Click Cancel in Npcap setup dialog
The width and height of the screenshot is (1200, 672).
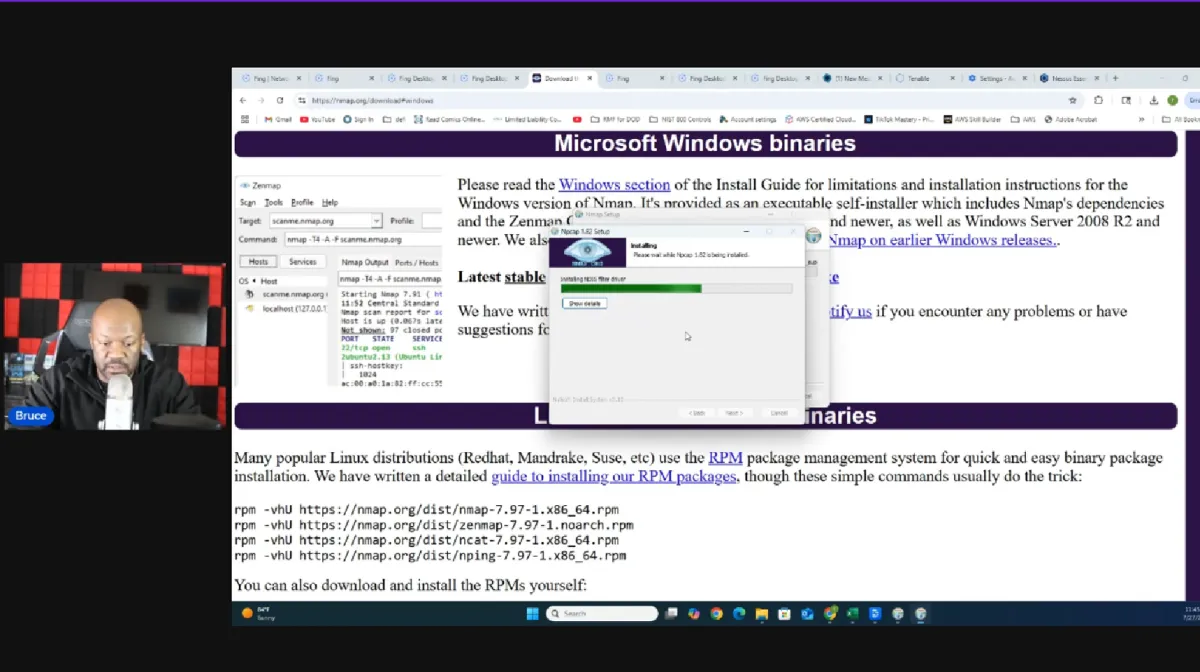(x=779, y=412)
